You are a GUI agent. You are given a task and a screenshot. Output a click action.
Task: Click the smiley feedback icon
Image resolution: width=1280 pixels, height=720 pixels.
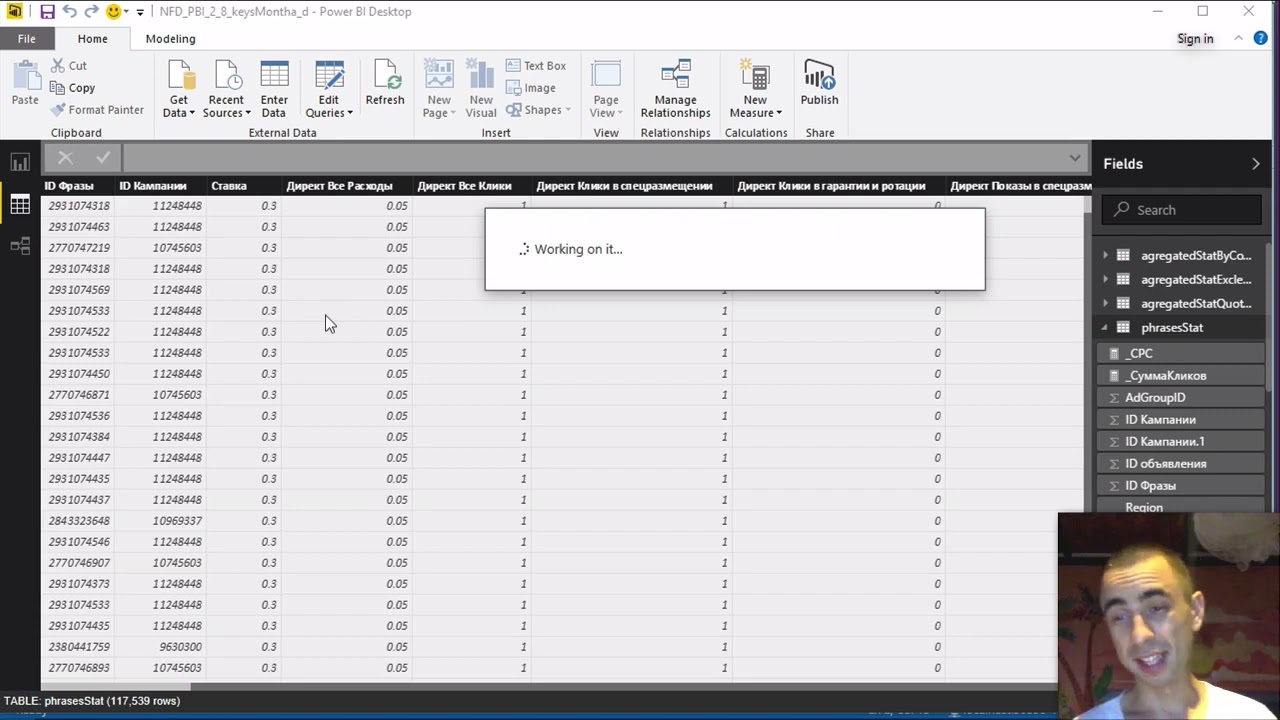[x=113, y=12]
